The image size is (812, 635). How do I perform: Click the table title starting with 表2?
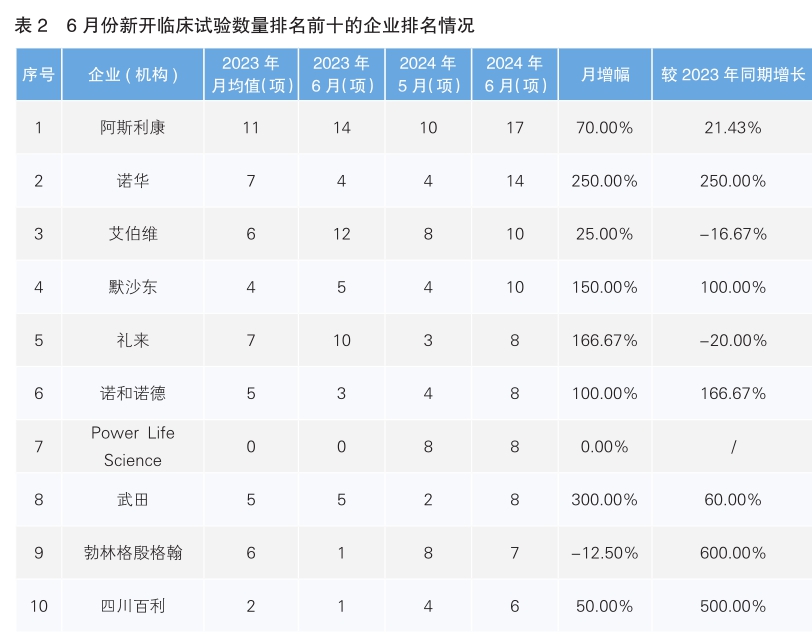coord(245,26)
